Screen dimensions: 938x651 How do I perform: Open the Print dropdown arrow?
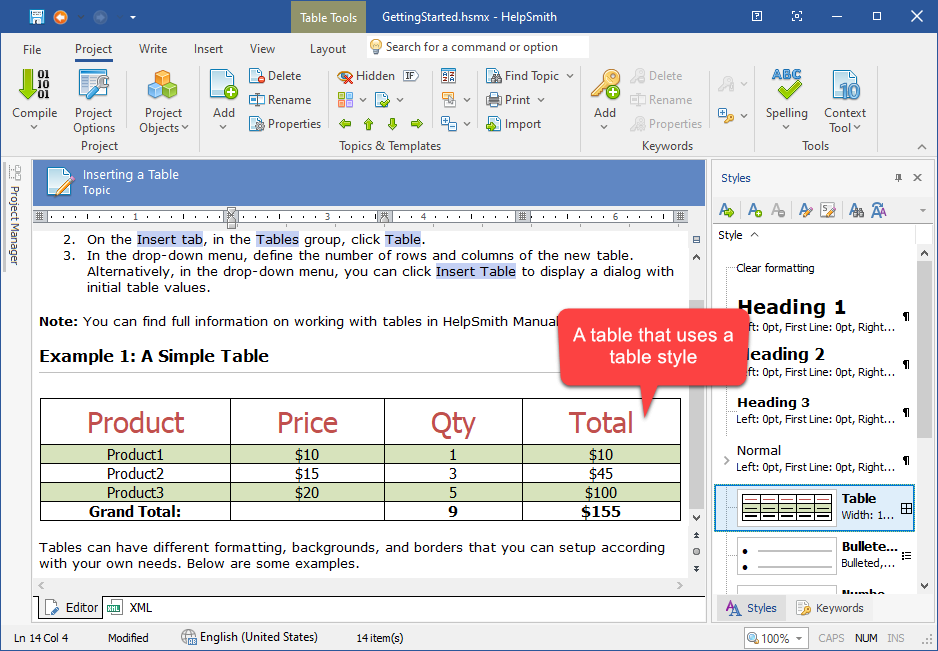(x=541, y=100)
